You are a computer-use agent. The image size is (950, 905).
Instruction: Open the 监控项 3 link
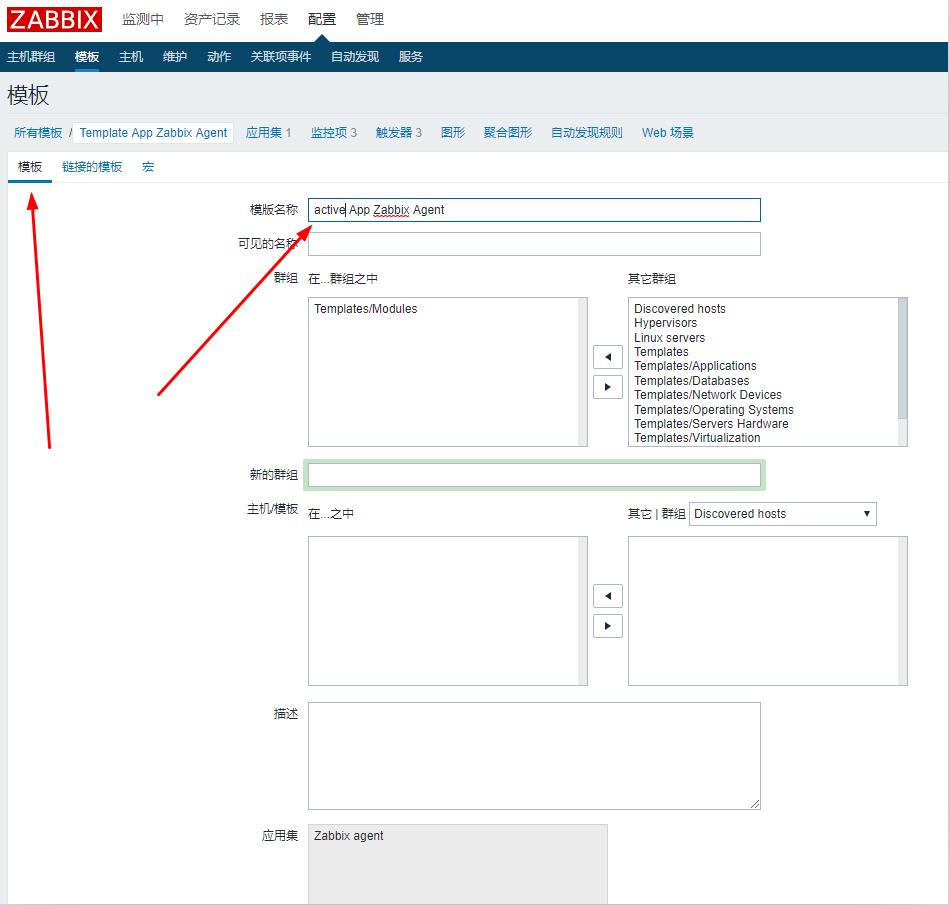tap(334, 133)
